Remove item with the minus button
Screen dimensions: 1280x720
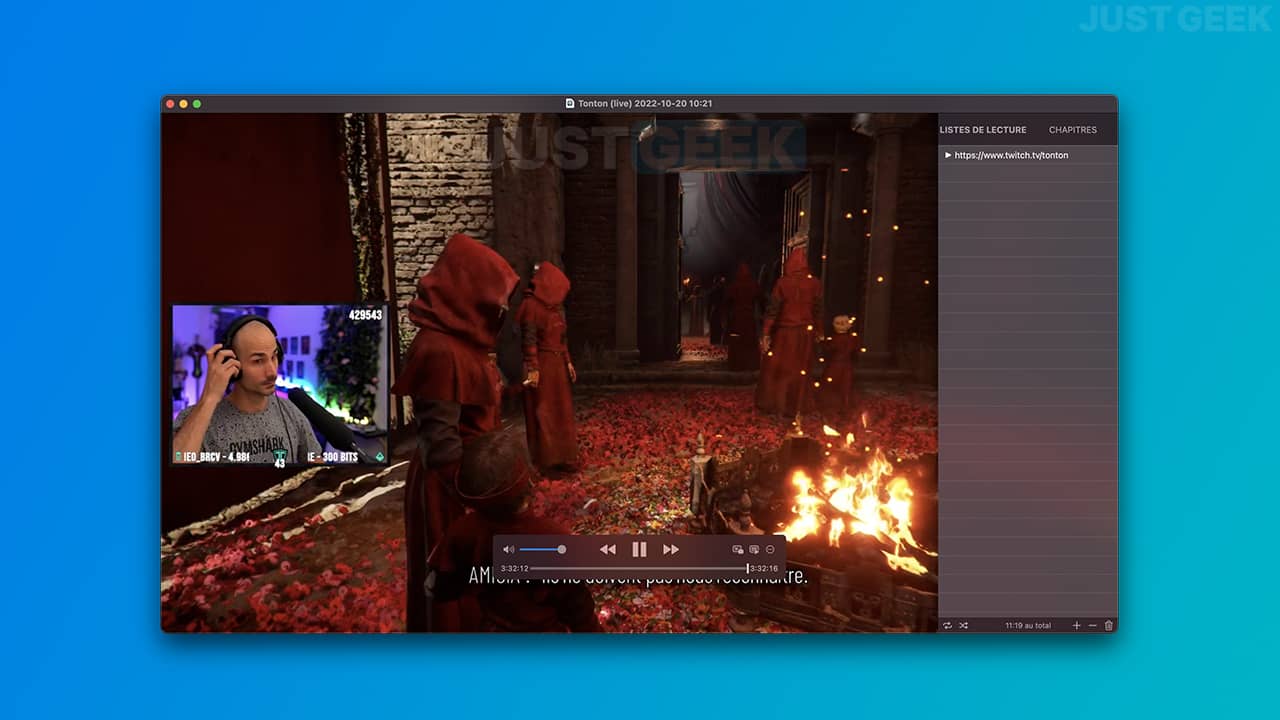(1092, 625)
